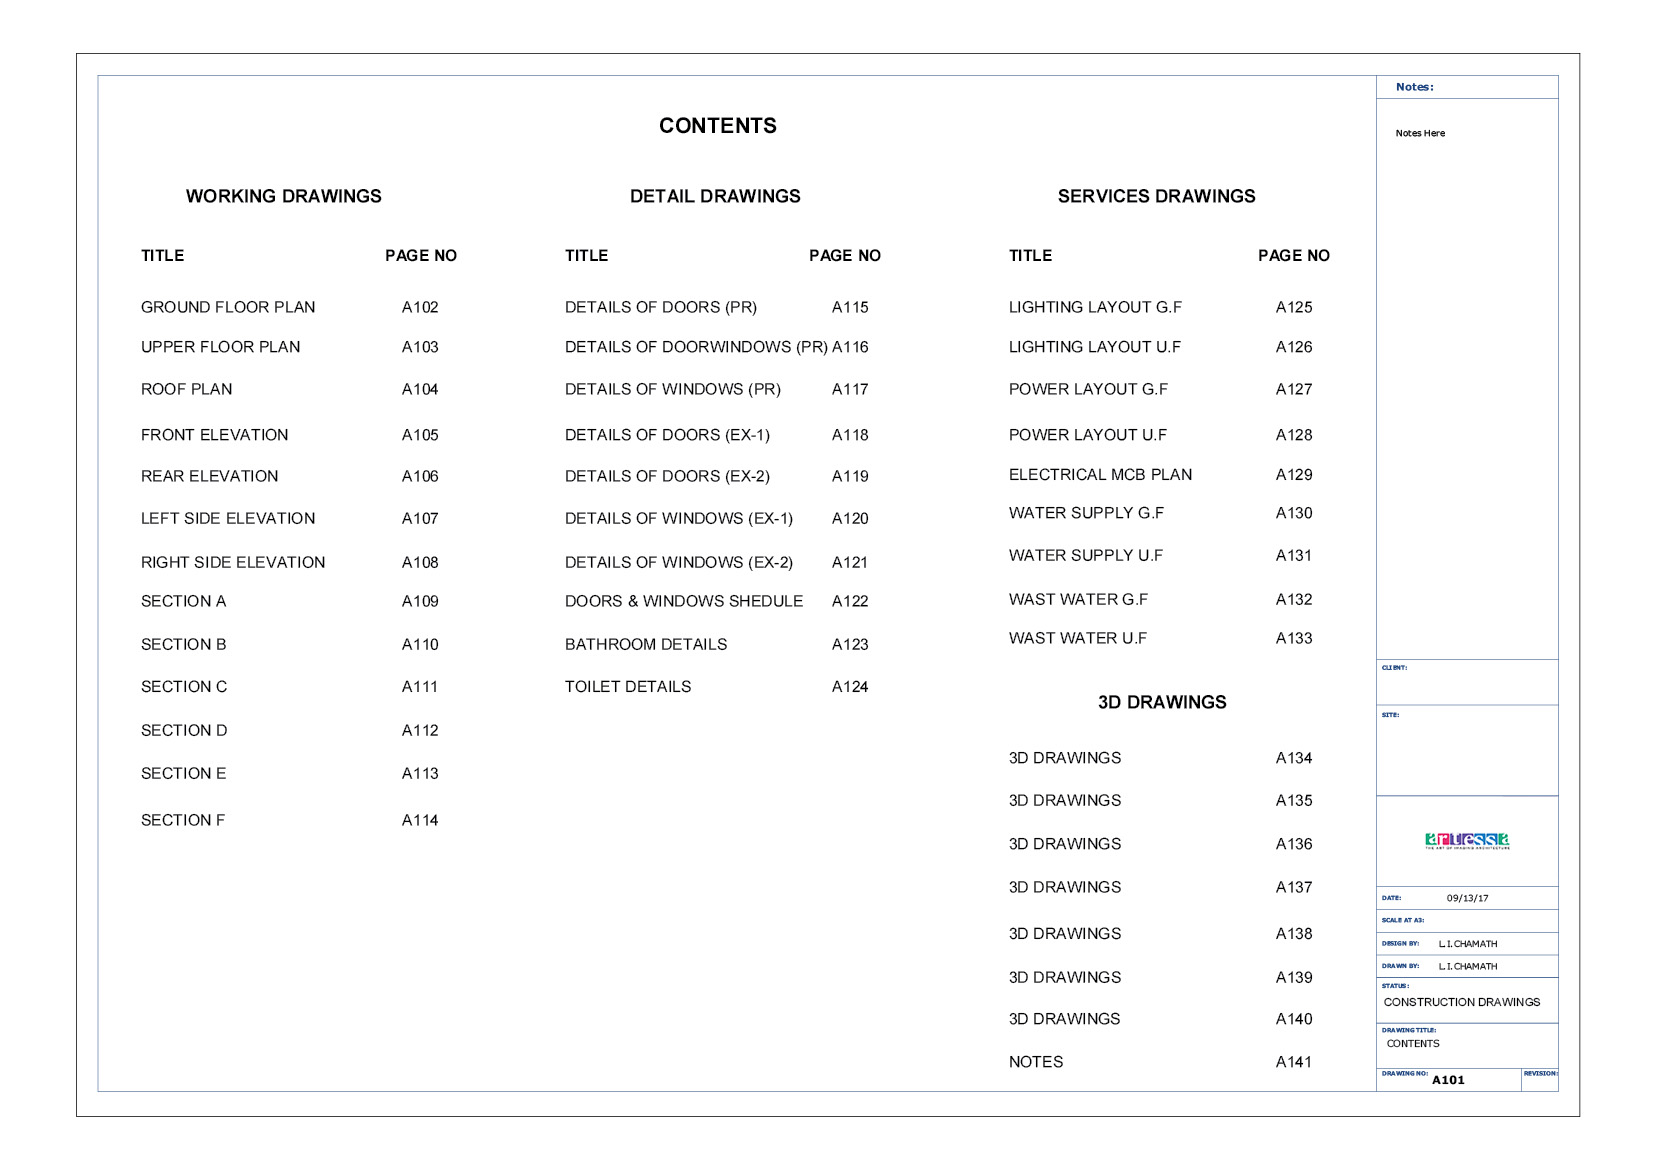This screenshot has height=1170, width=1656.
Task: Select the 3D drawings page number A134
Action: pos(1293,758)
